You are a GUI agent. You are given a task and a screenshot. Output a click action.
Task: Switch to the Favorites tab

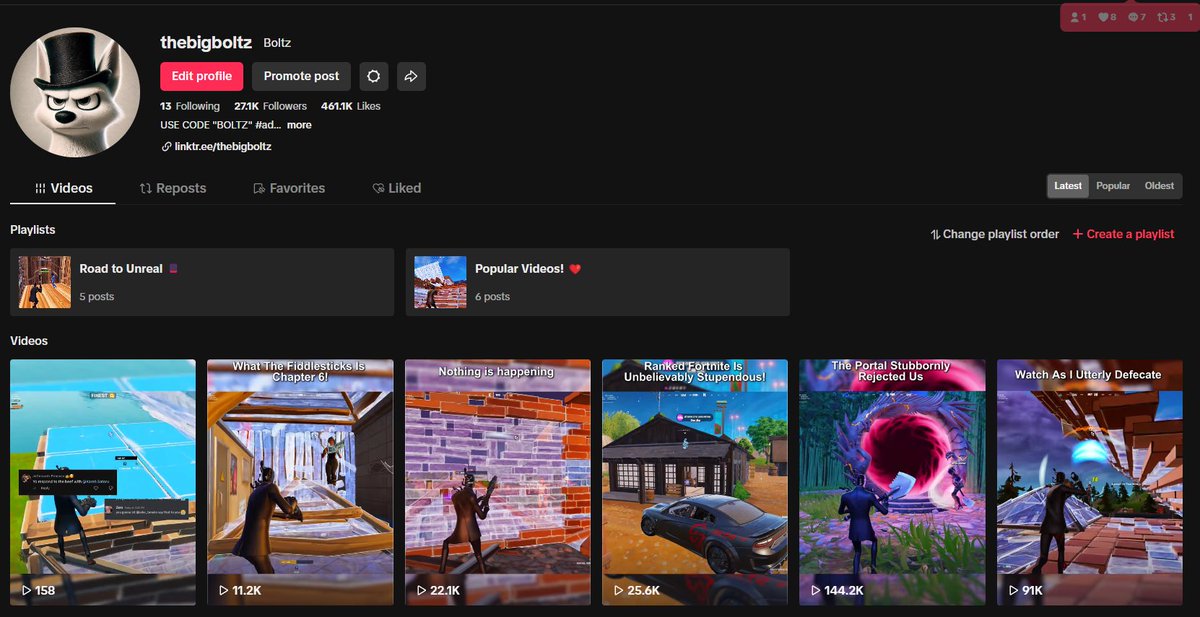pos(289,188)
